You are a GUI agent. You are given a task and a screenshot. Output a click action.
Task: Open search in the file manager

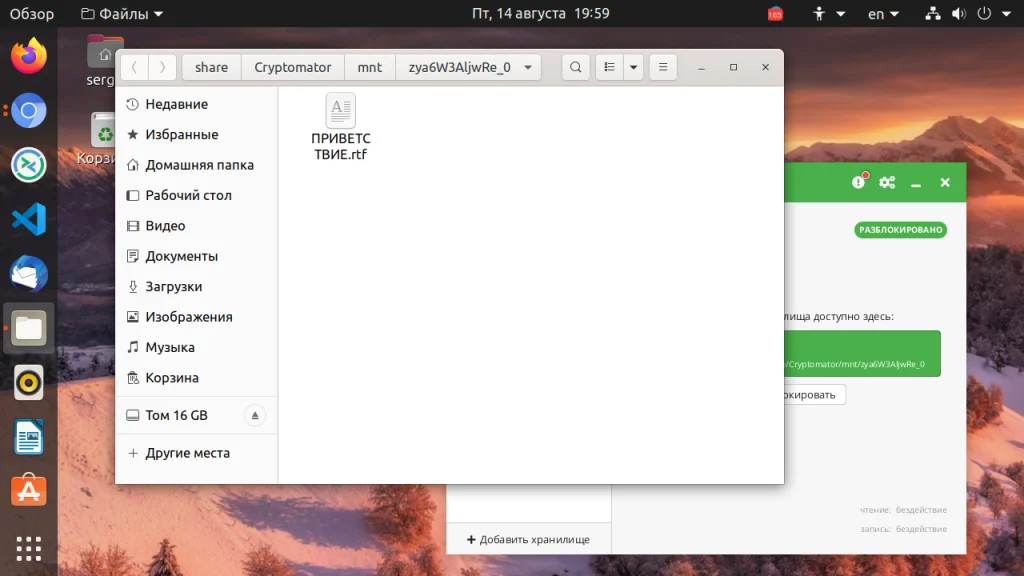(575, 67)
